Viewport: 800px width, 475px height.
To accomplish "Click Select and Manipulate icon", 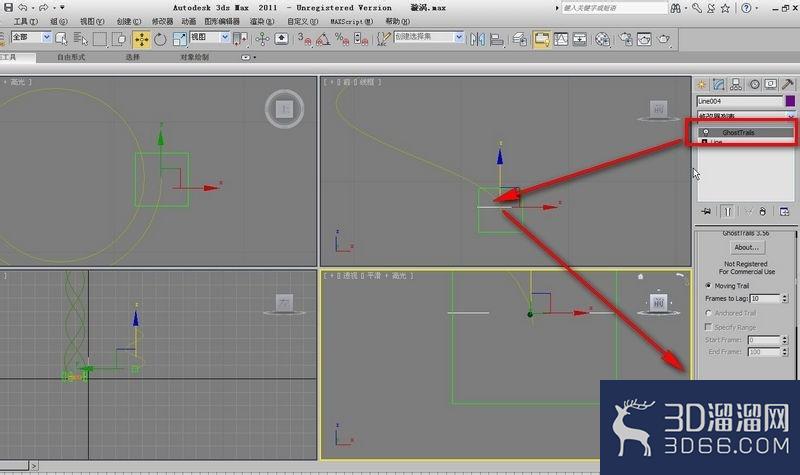I will click(x=263, y=39).
